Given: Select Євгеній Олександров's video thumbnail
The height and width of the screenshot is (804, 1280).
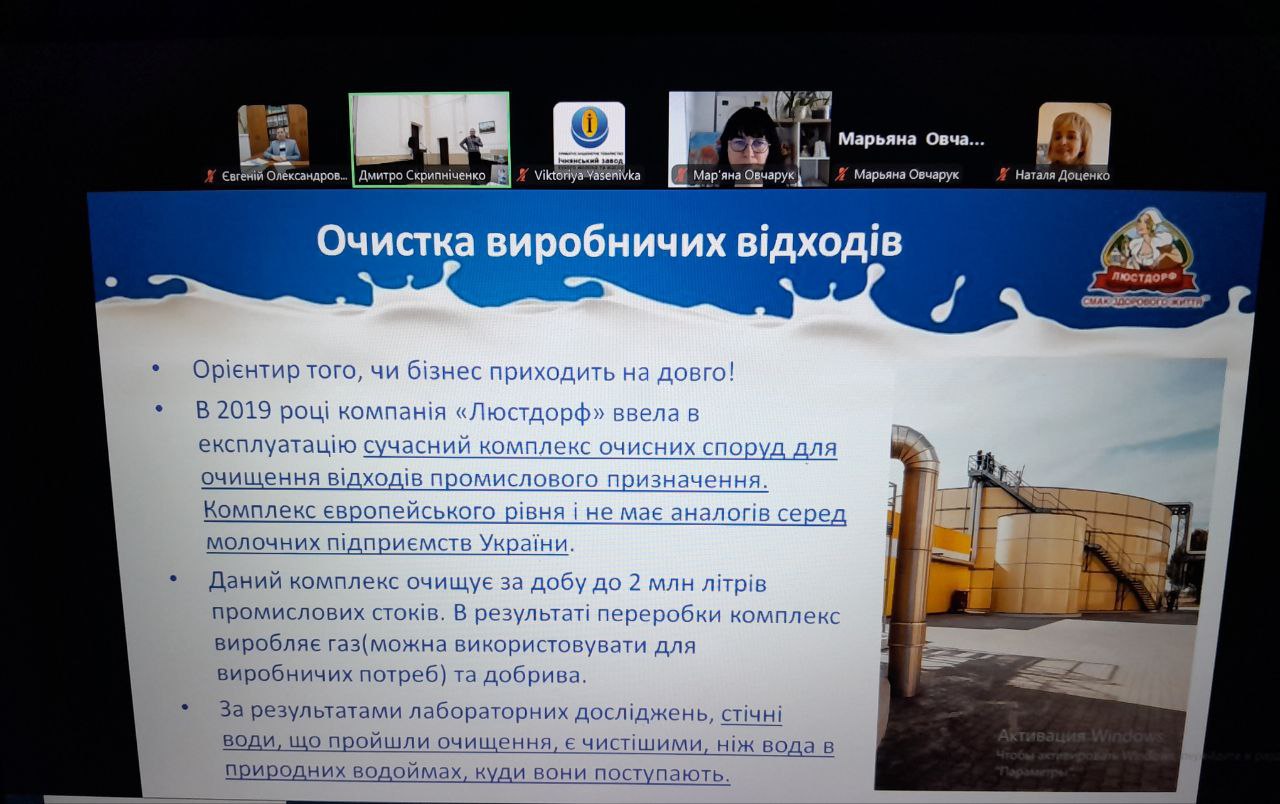Looking at the screenshot, I should 272,134.
